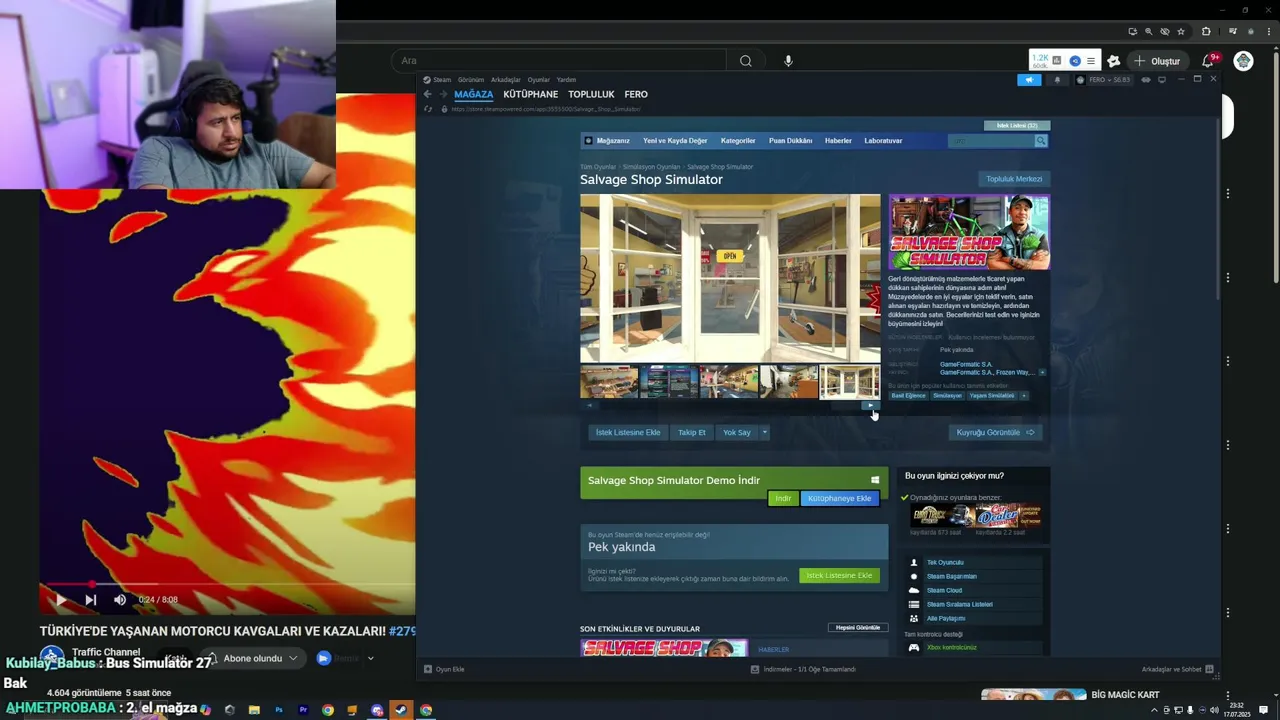Viewport: 1280px width, 720px height.
Task: Click YouTube search magnifier button
Action: [x=745, y=61]
